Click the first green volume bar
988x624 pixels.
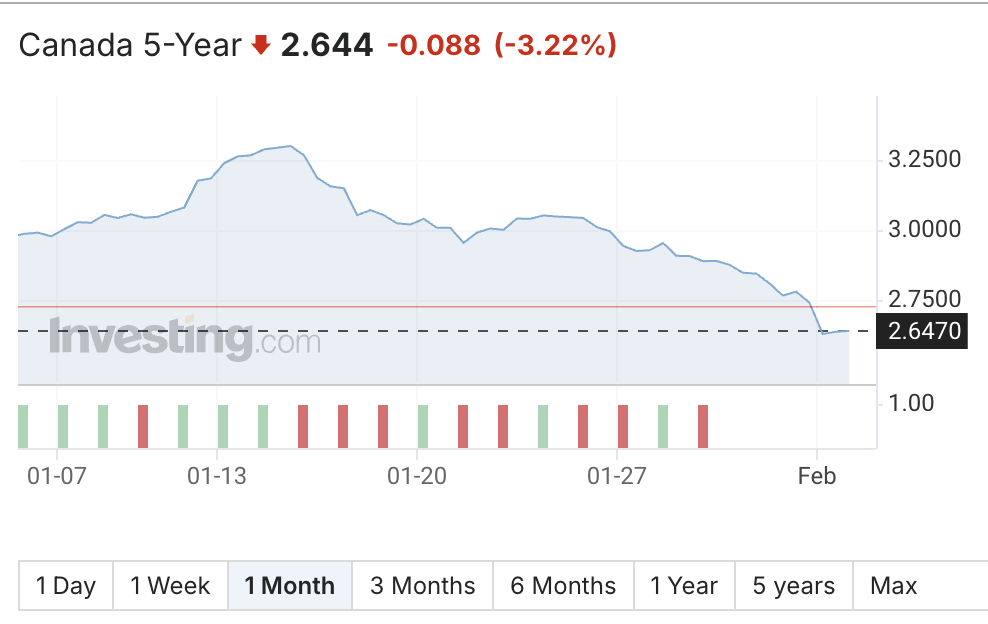click(23, 426)
